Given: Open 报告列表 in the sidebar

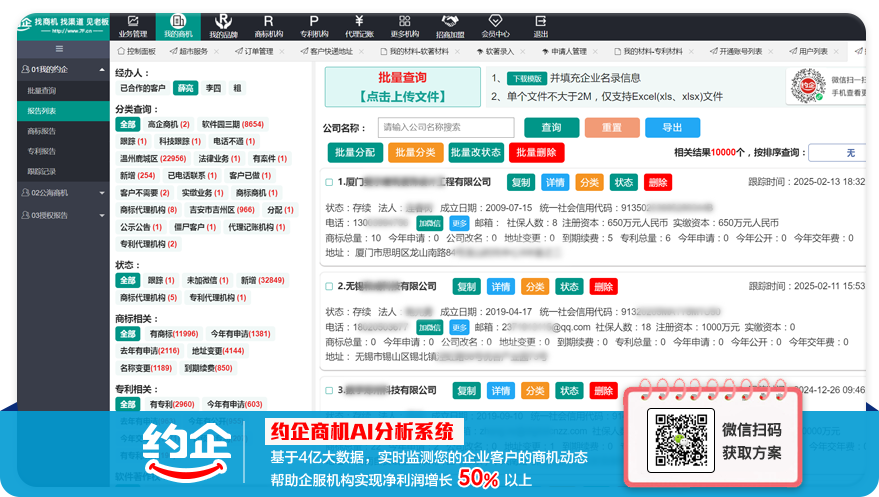Looking at the screenshot, I should [x=63, y=111].
